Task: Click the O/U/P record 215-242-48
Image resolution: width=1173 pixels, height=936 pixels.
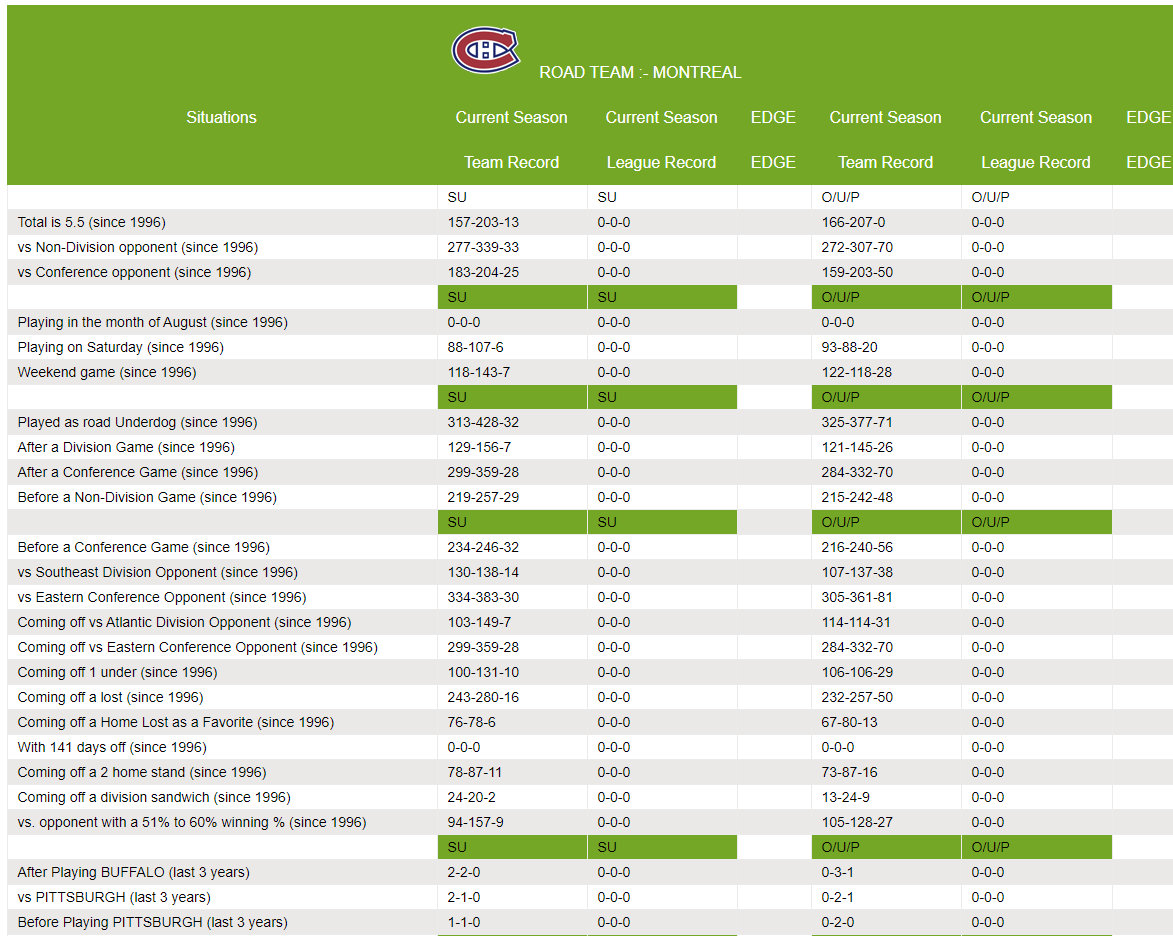Action: pos(857,497)
